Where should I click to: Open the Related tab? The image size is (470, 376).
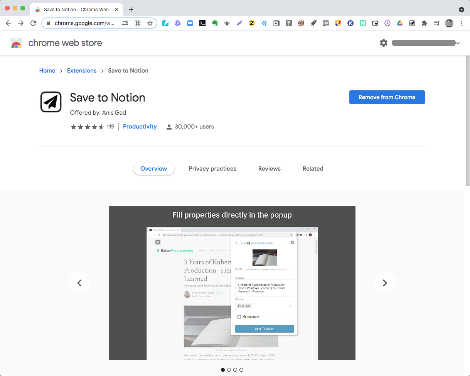tap(313, 169)
